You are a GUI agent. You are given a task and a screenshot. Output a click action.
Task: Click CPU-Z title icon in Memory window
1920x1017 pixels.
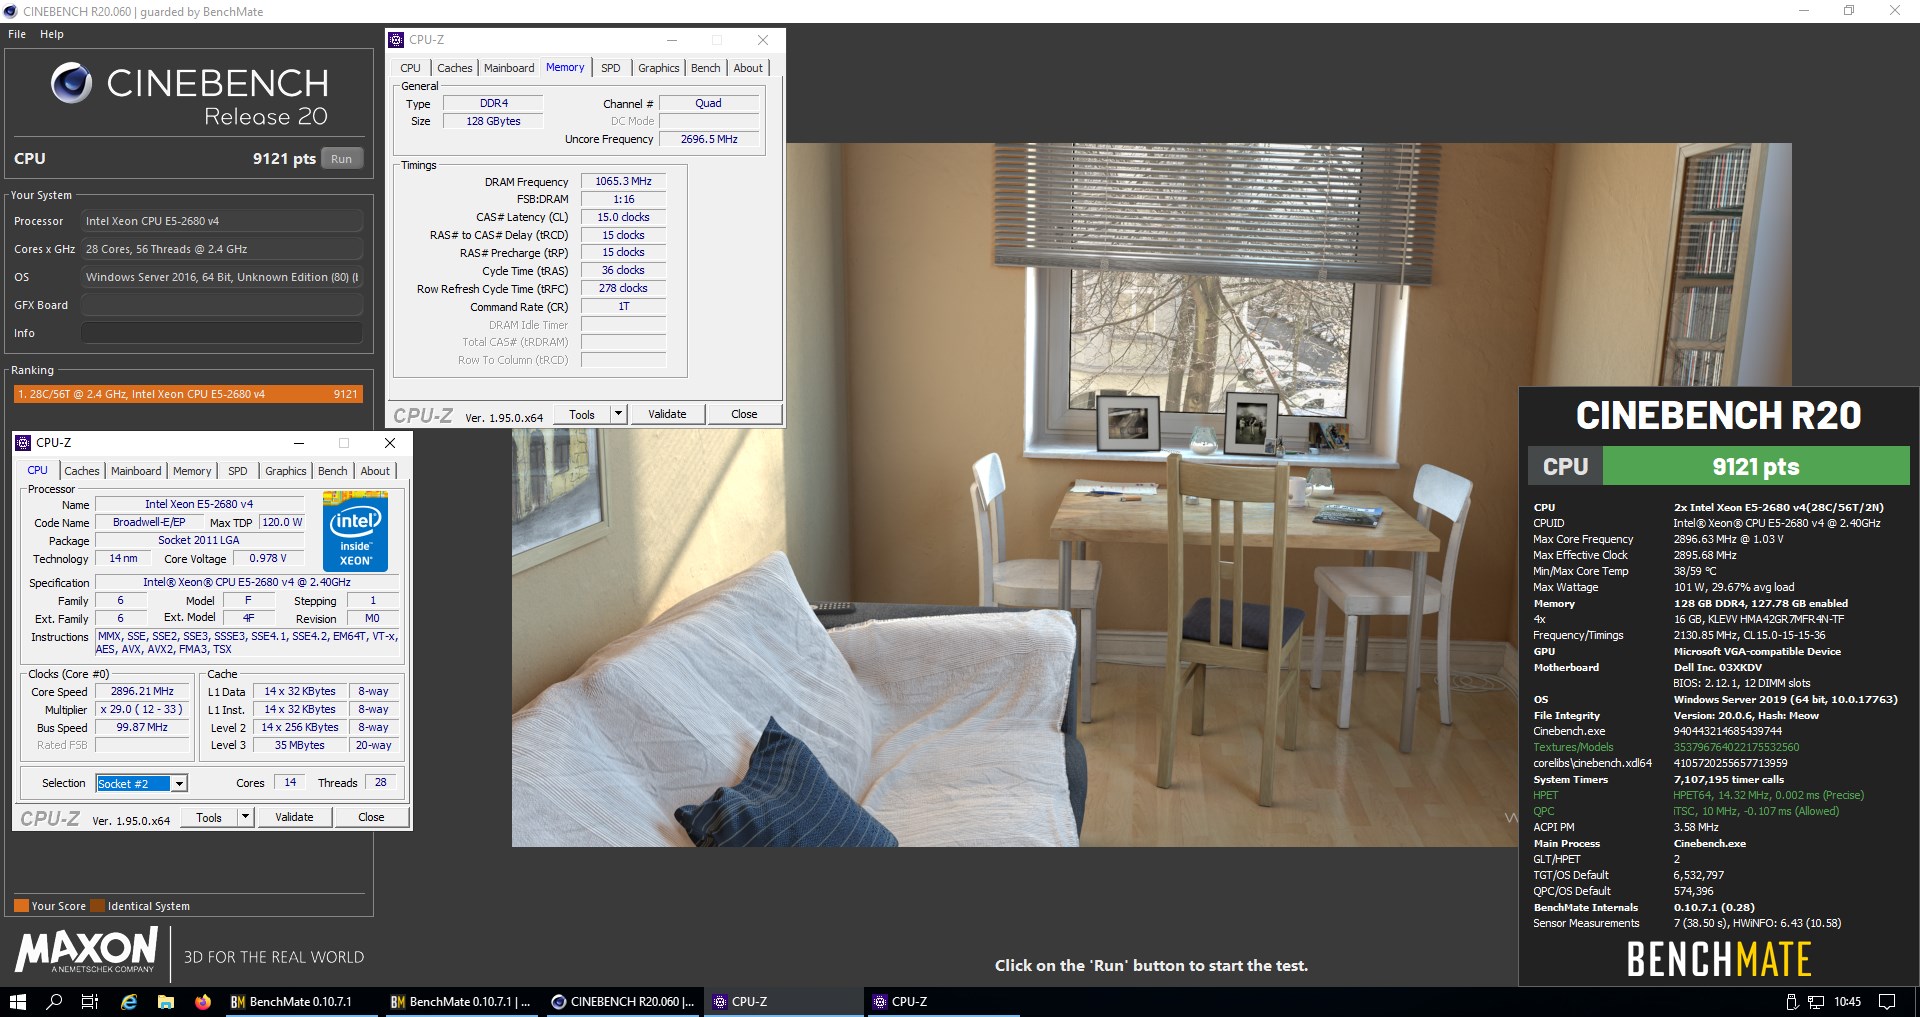(x=397, y=40)
